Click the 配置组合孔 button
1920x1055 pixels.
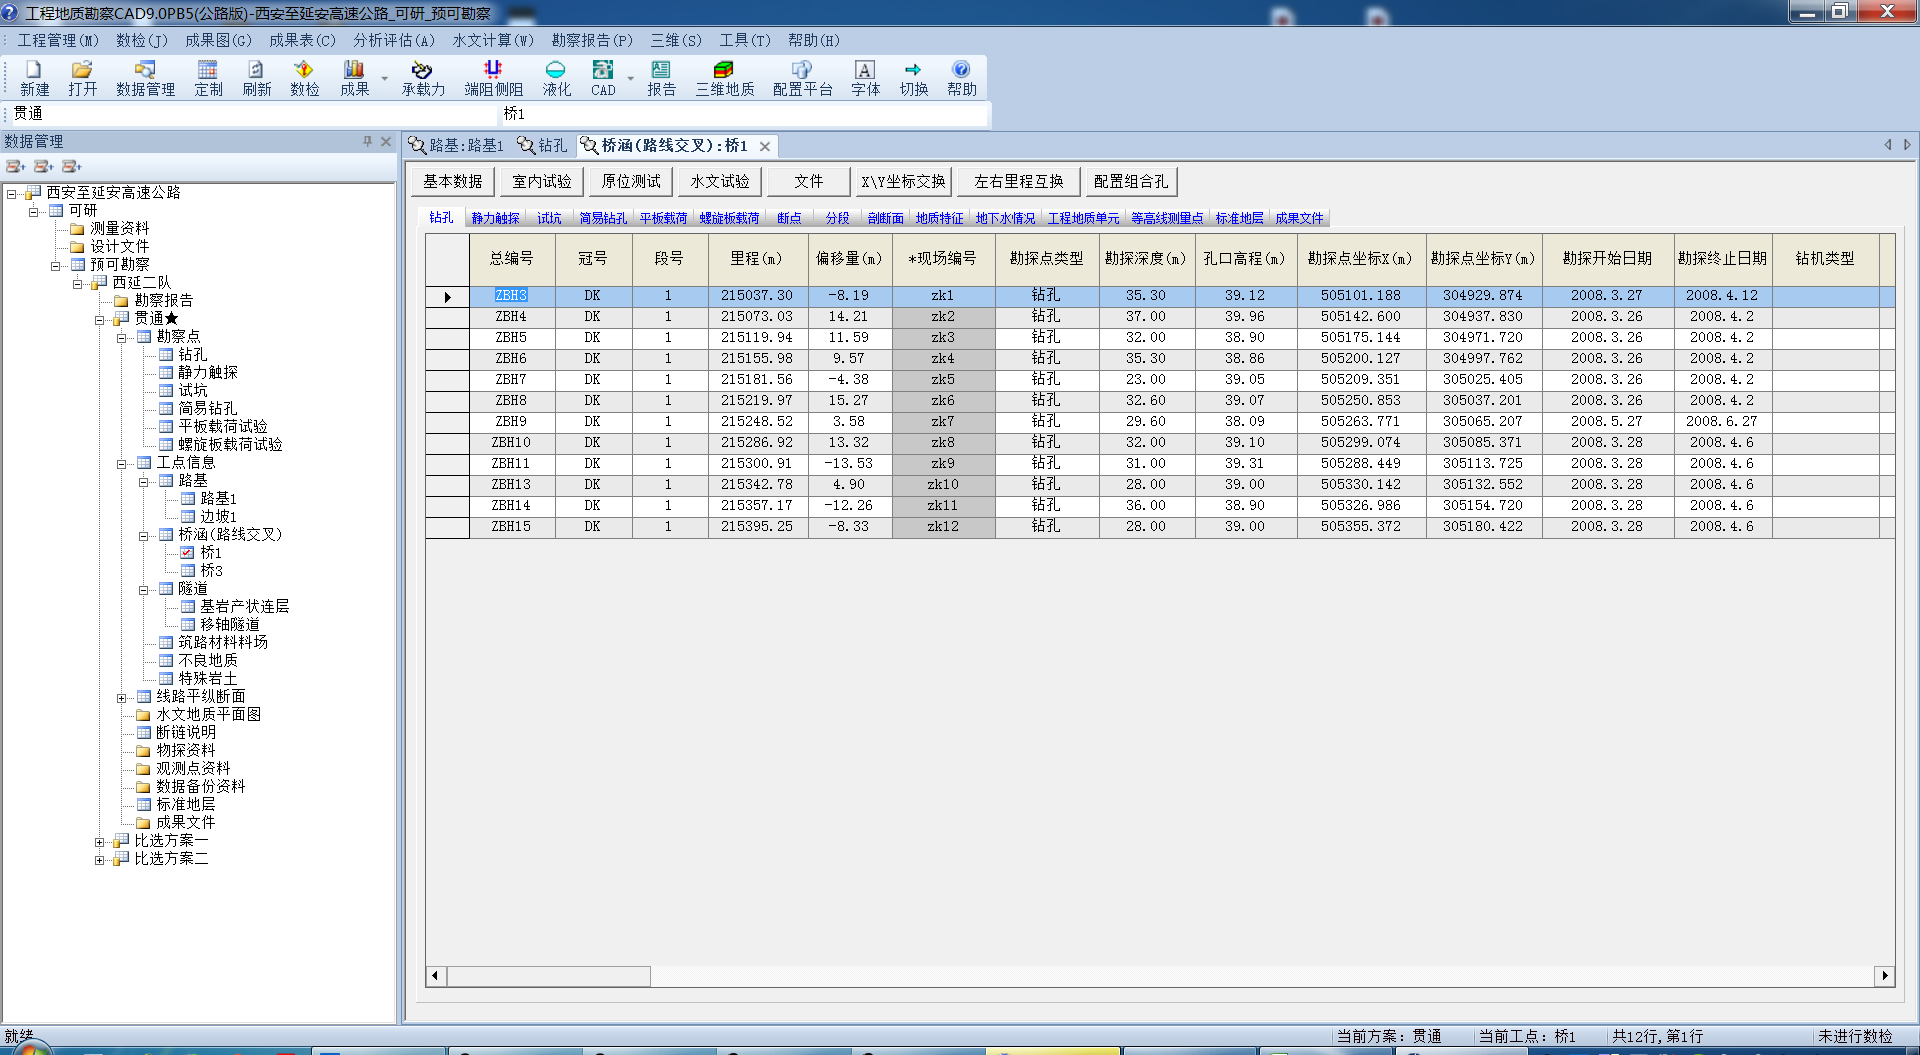point(1131,181)
